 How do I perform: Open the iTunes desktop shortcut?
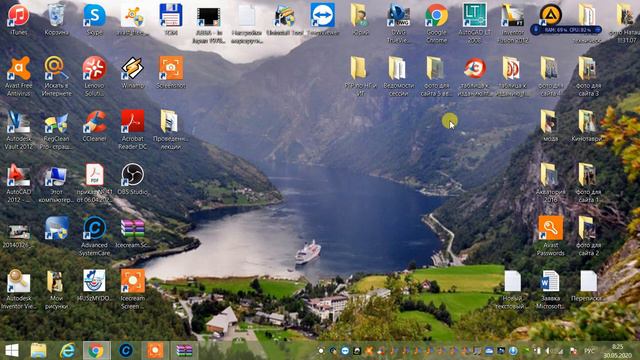pyautogui.click(x=18, y=19)
